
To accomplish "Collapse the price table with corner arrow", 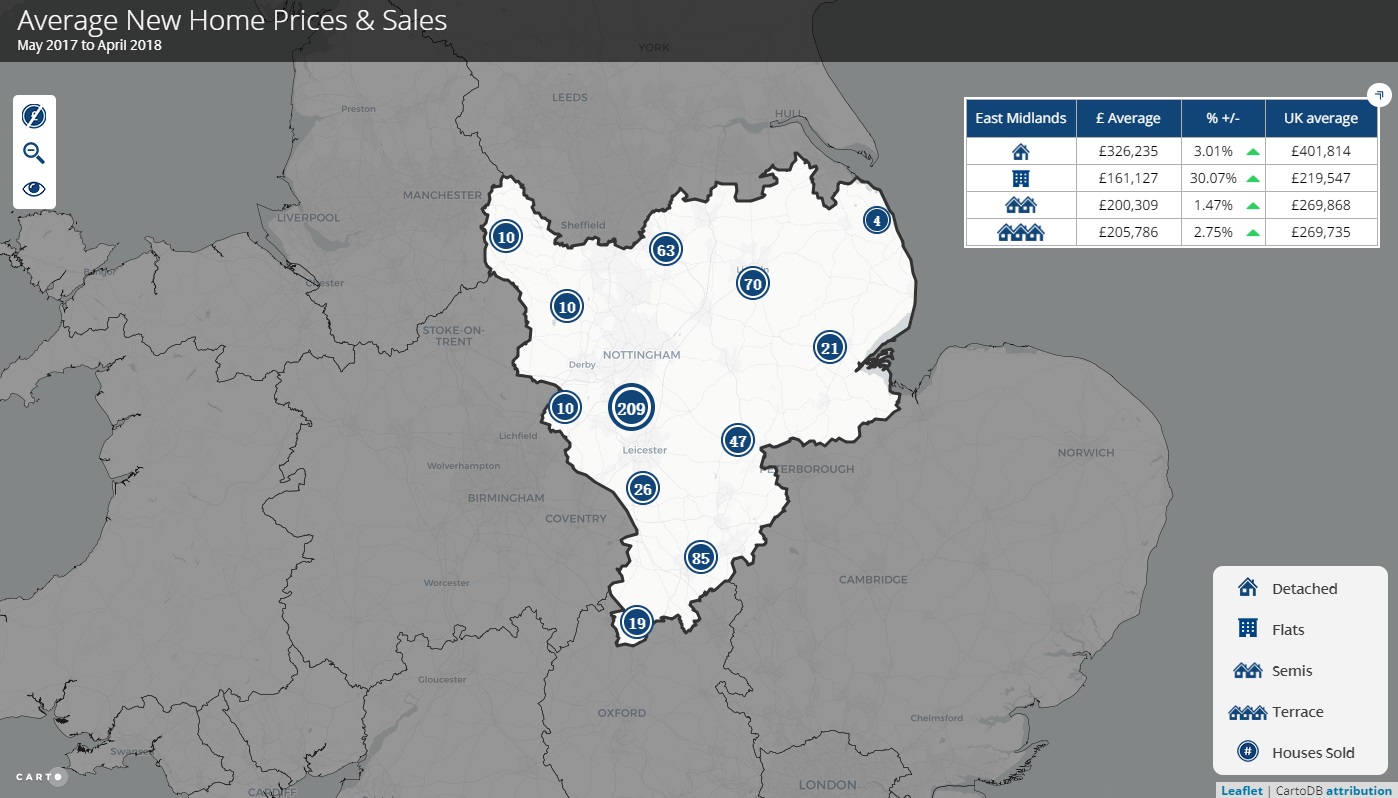I will (1379, 95).
